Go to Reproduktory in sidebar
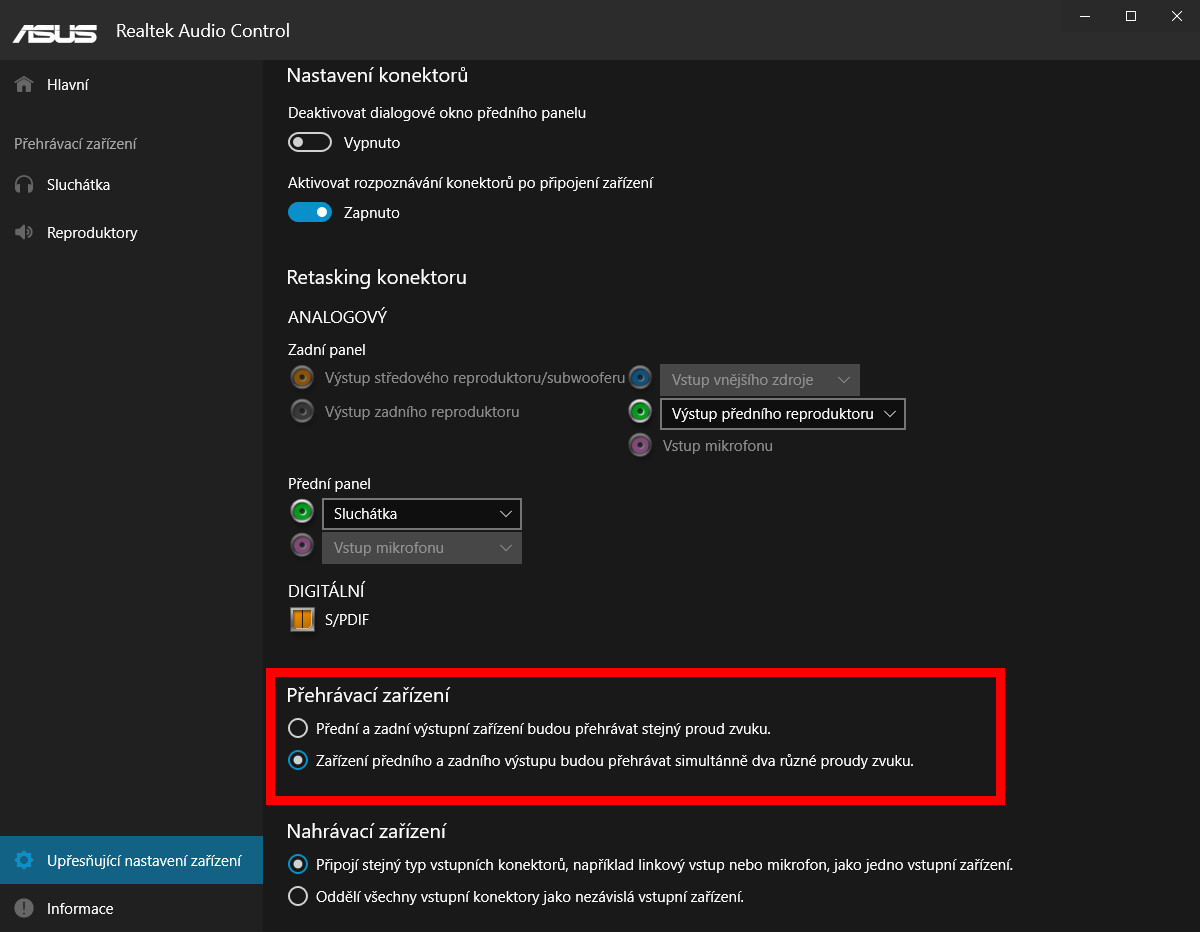 91,233
